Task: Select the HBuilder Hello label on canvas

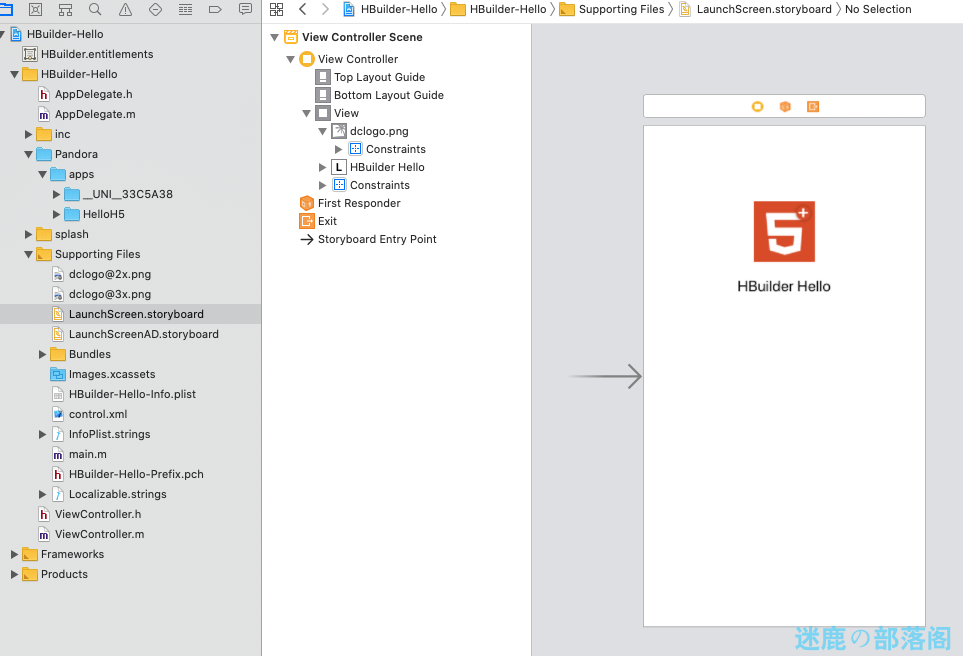Action: (x=784, y=286)
